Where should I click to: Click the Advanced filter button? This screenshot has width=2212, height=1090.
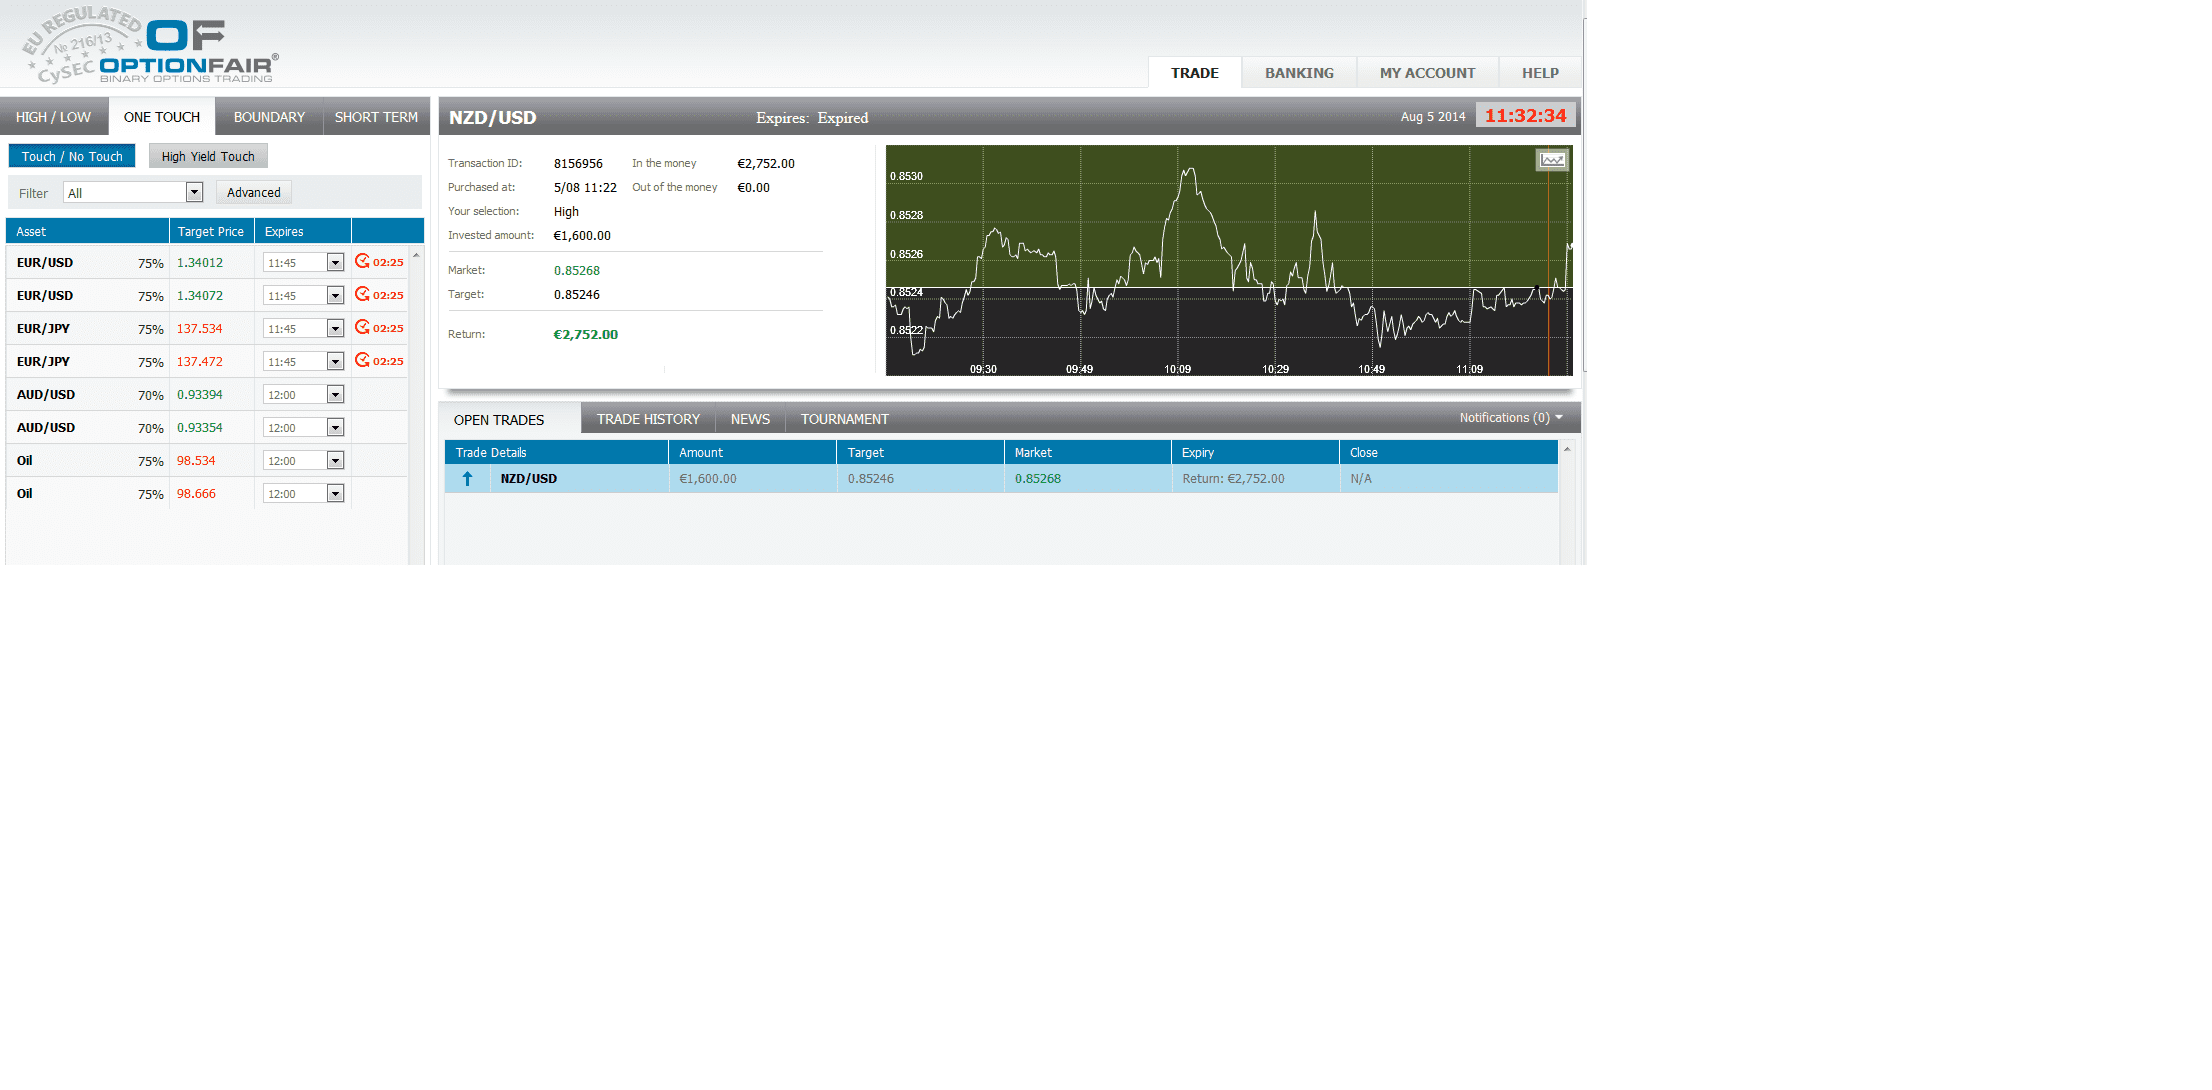(x=253, y=191)
